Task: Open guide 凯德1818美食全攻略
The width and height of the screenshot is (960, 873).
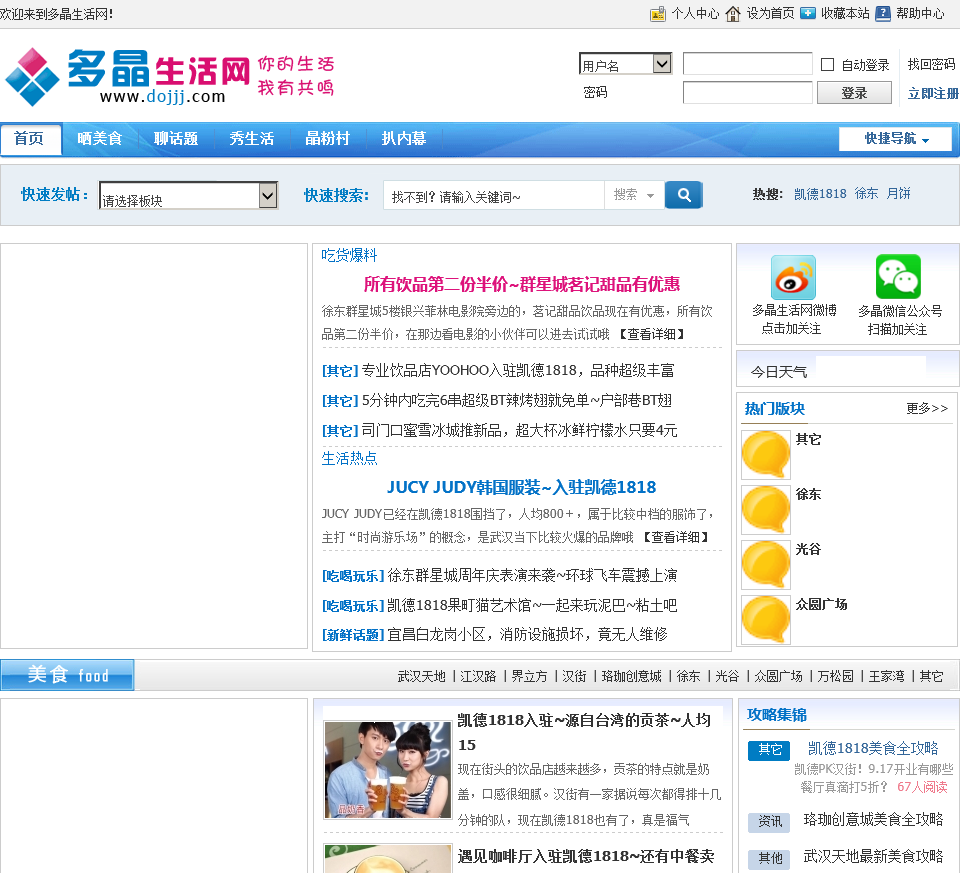Action: pos(873,748)
